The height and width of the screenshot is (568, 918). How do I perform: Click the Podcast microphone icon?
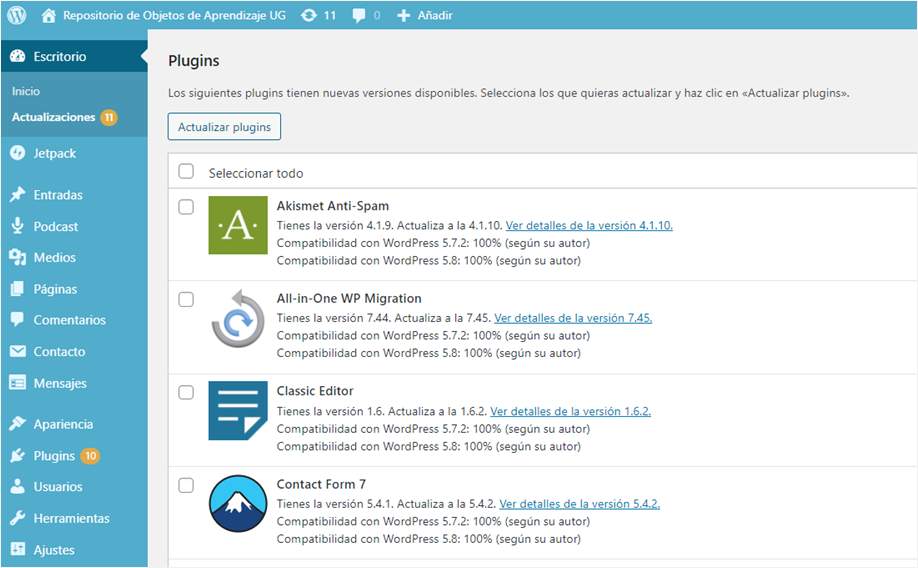[18, 225]
